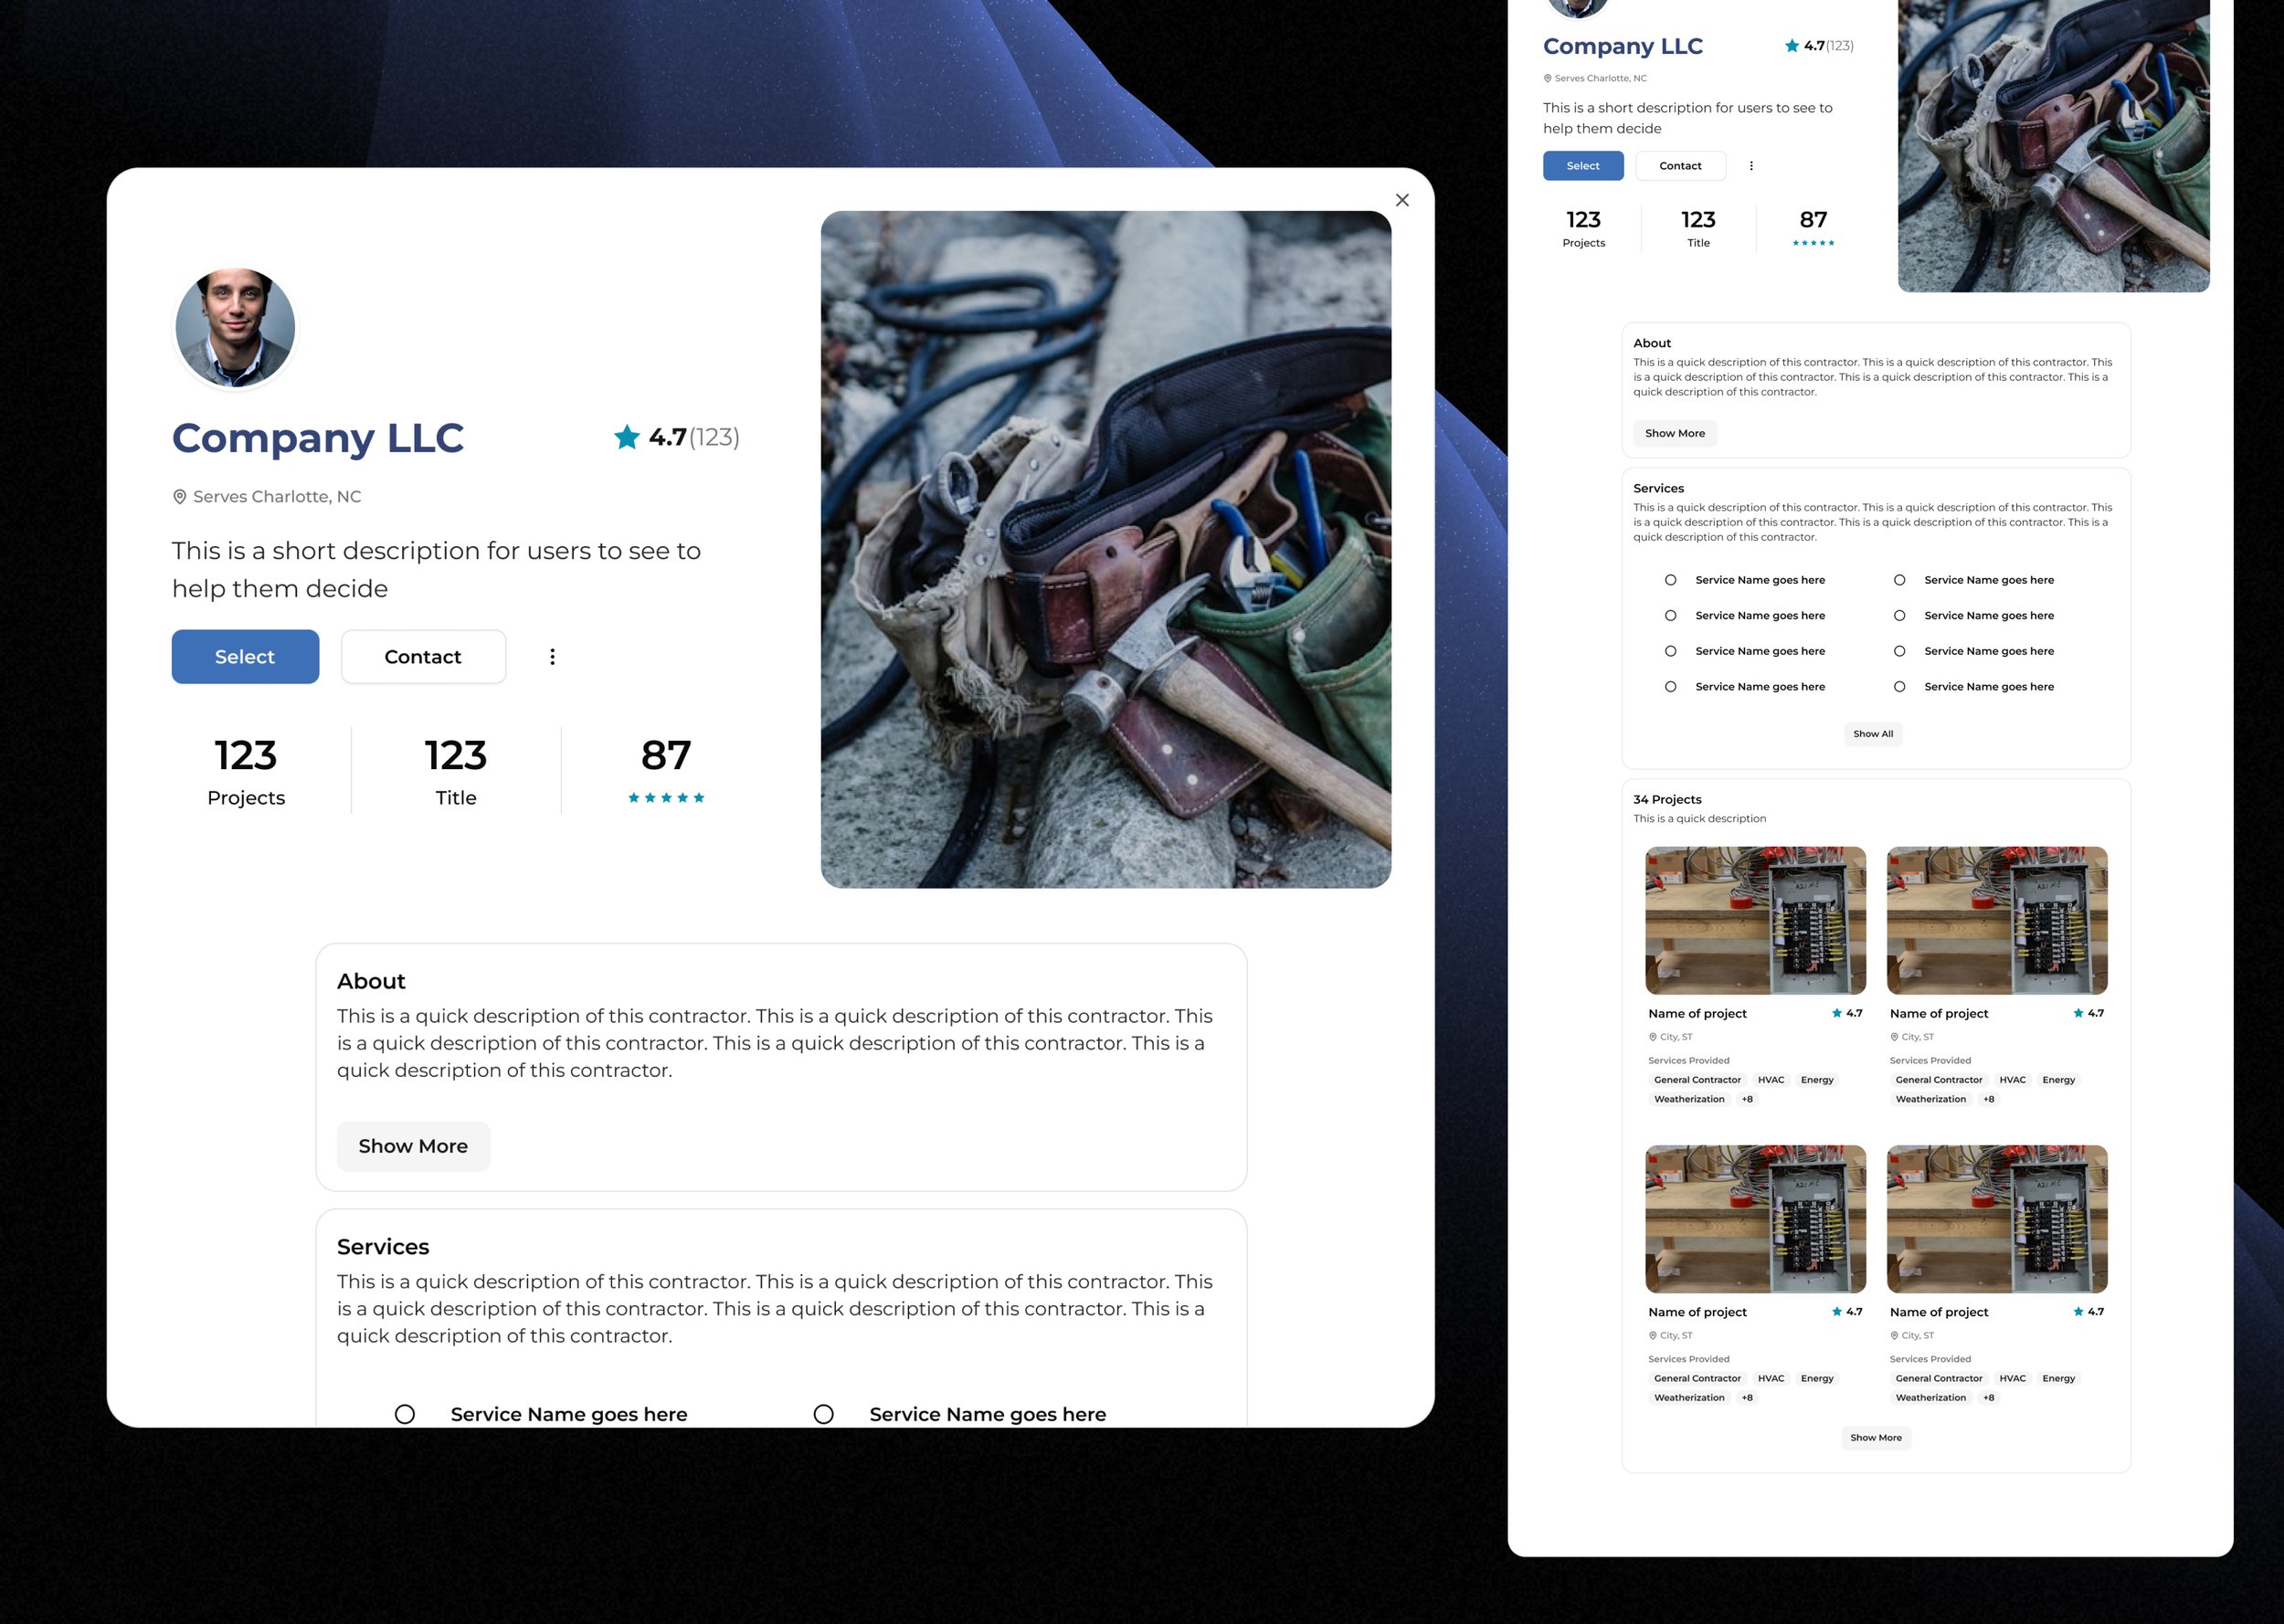The image size is (2284, 1624).
Task: Select the top-left service radio in the right panel
Action: pyautogui.click(x=1670, y=580)
